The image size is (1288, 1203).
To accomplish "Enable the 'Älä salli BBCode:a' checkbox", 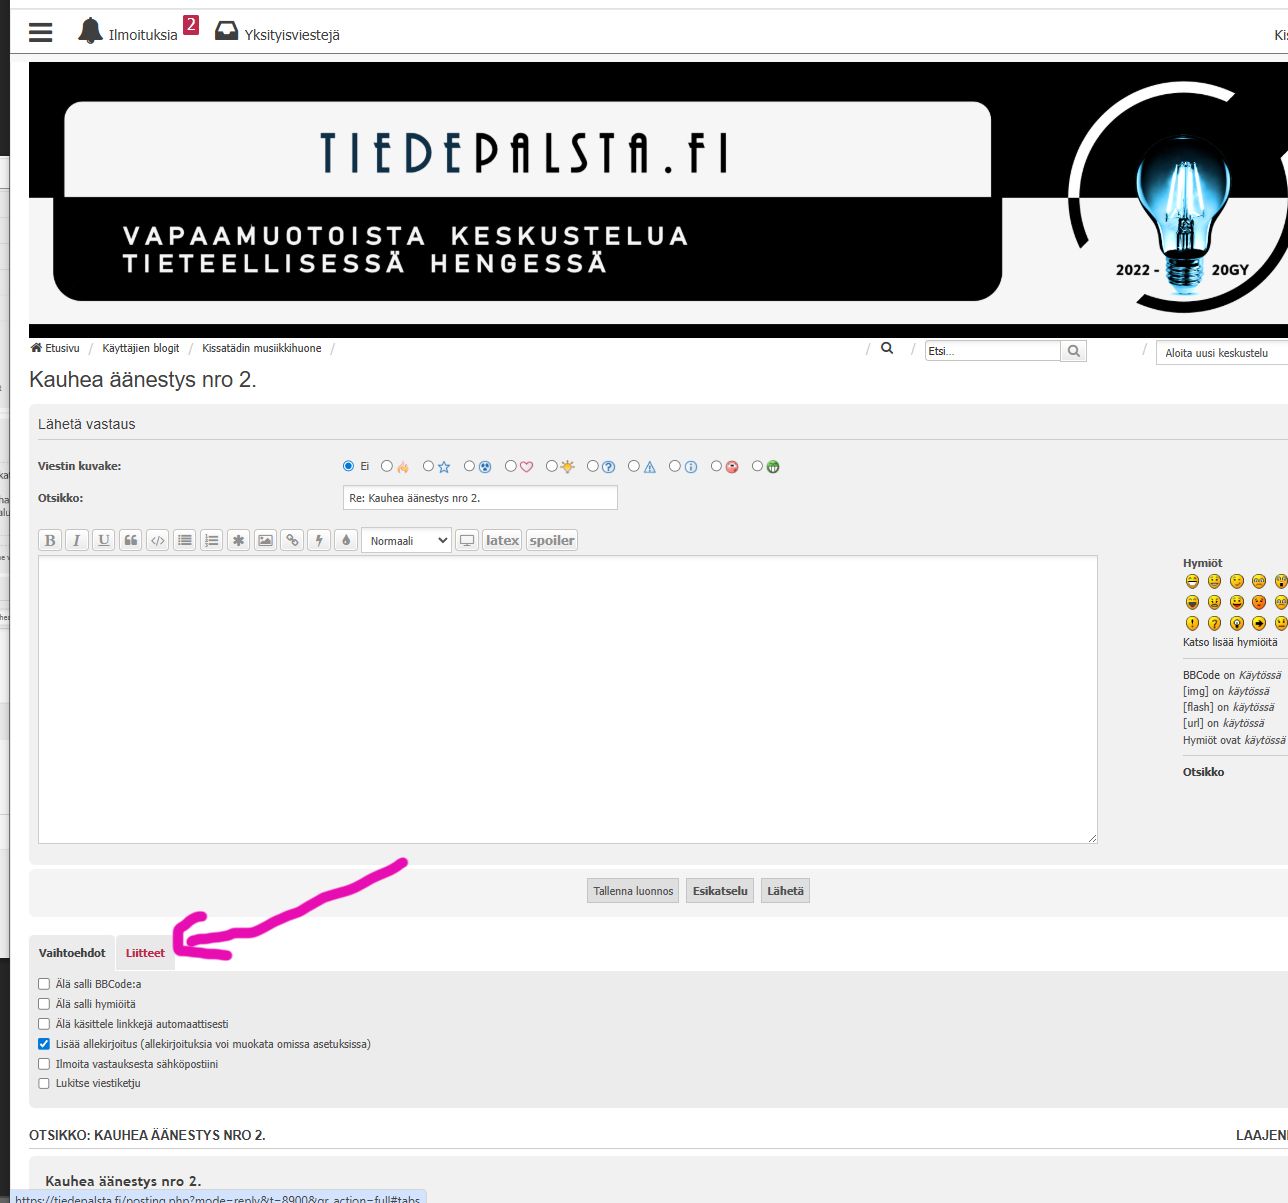I will (44, 984).
